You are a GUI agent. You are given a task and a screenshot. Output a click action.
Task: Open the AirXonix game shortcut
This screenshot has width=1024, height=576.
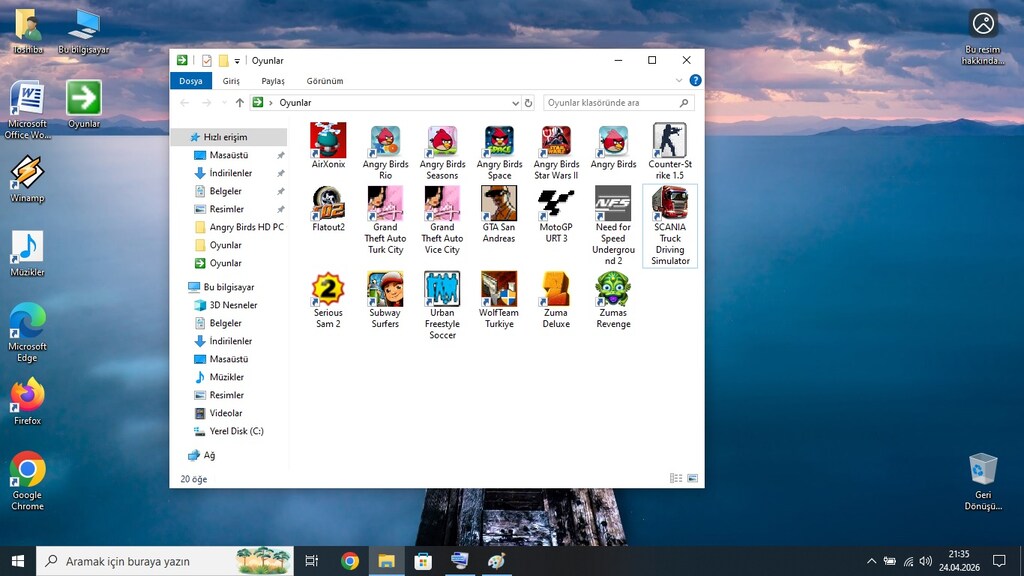pyautogui.click(x=328, y=146)
